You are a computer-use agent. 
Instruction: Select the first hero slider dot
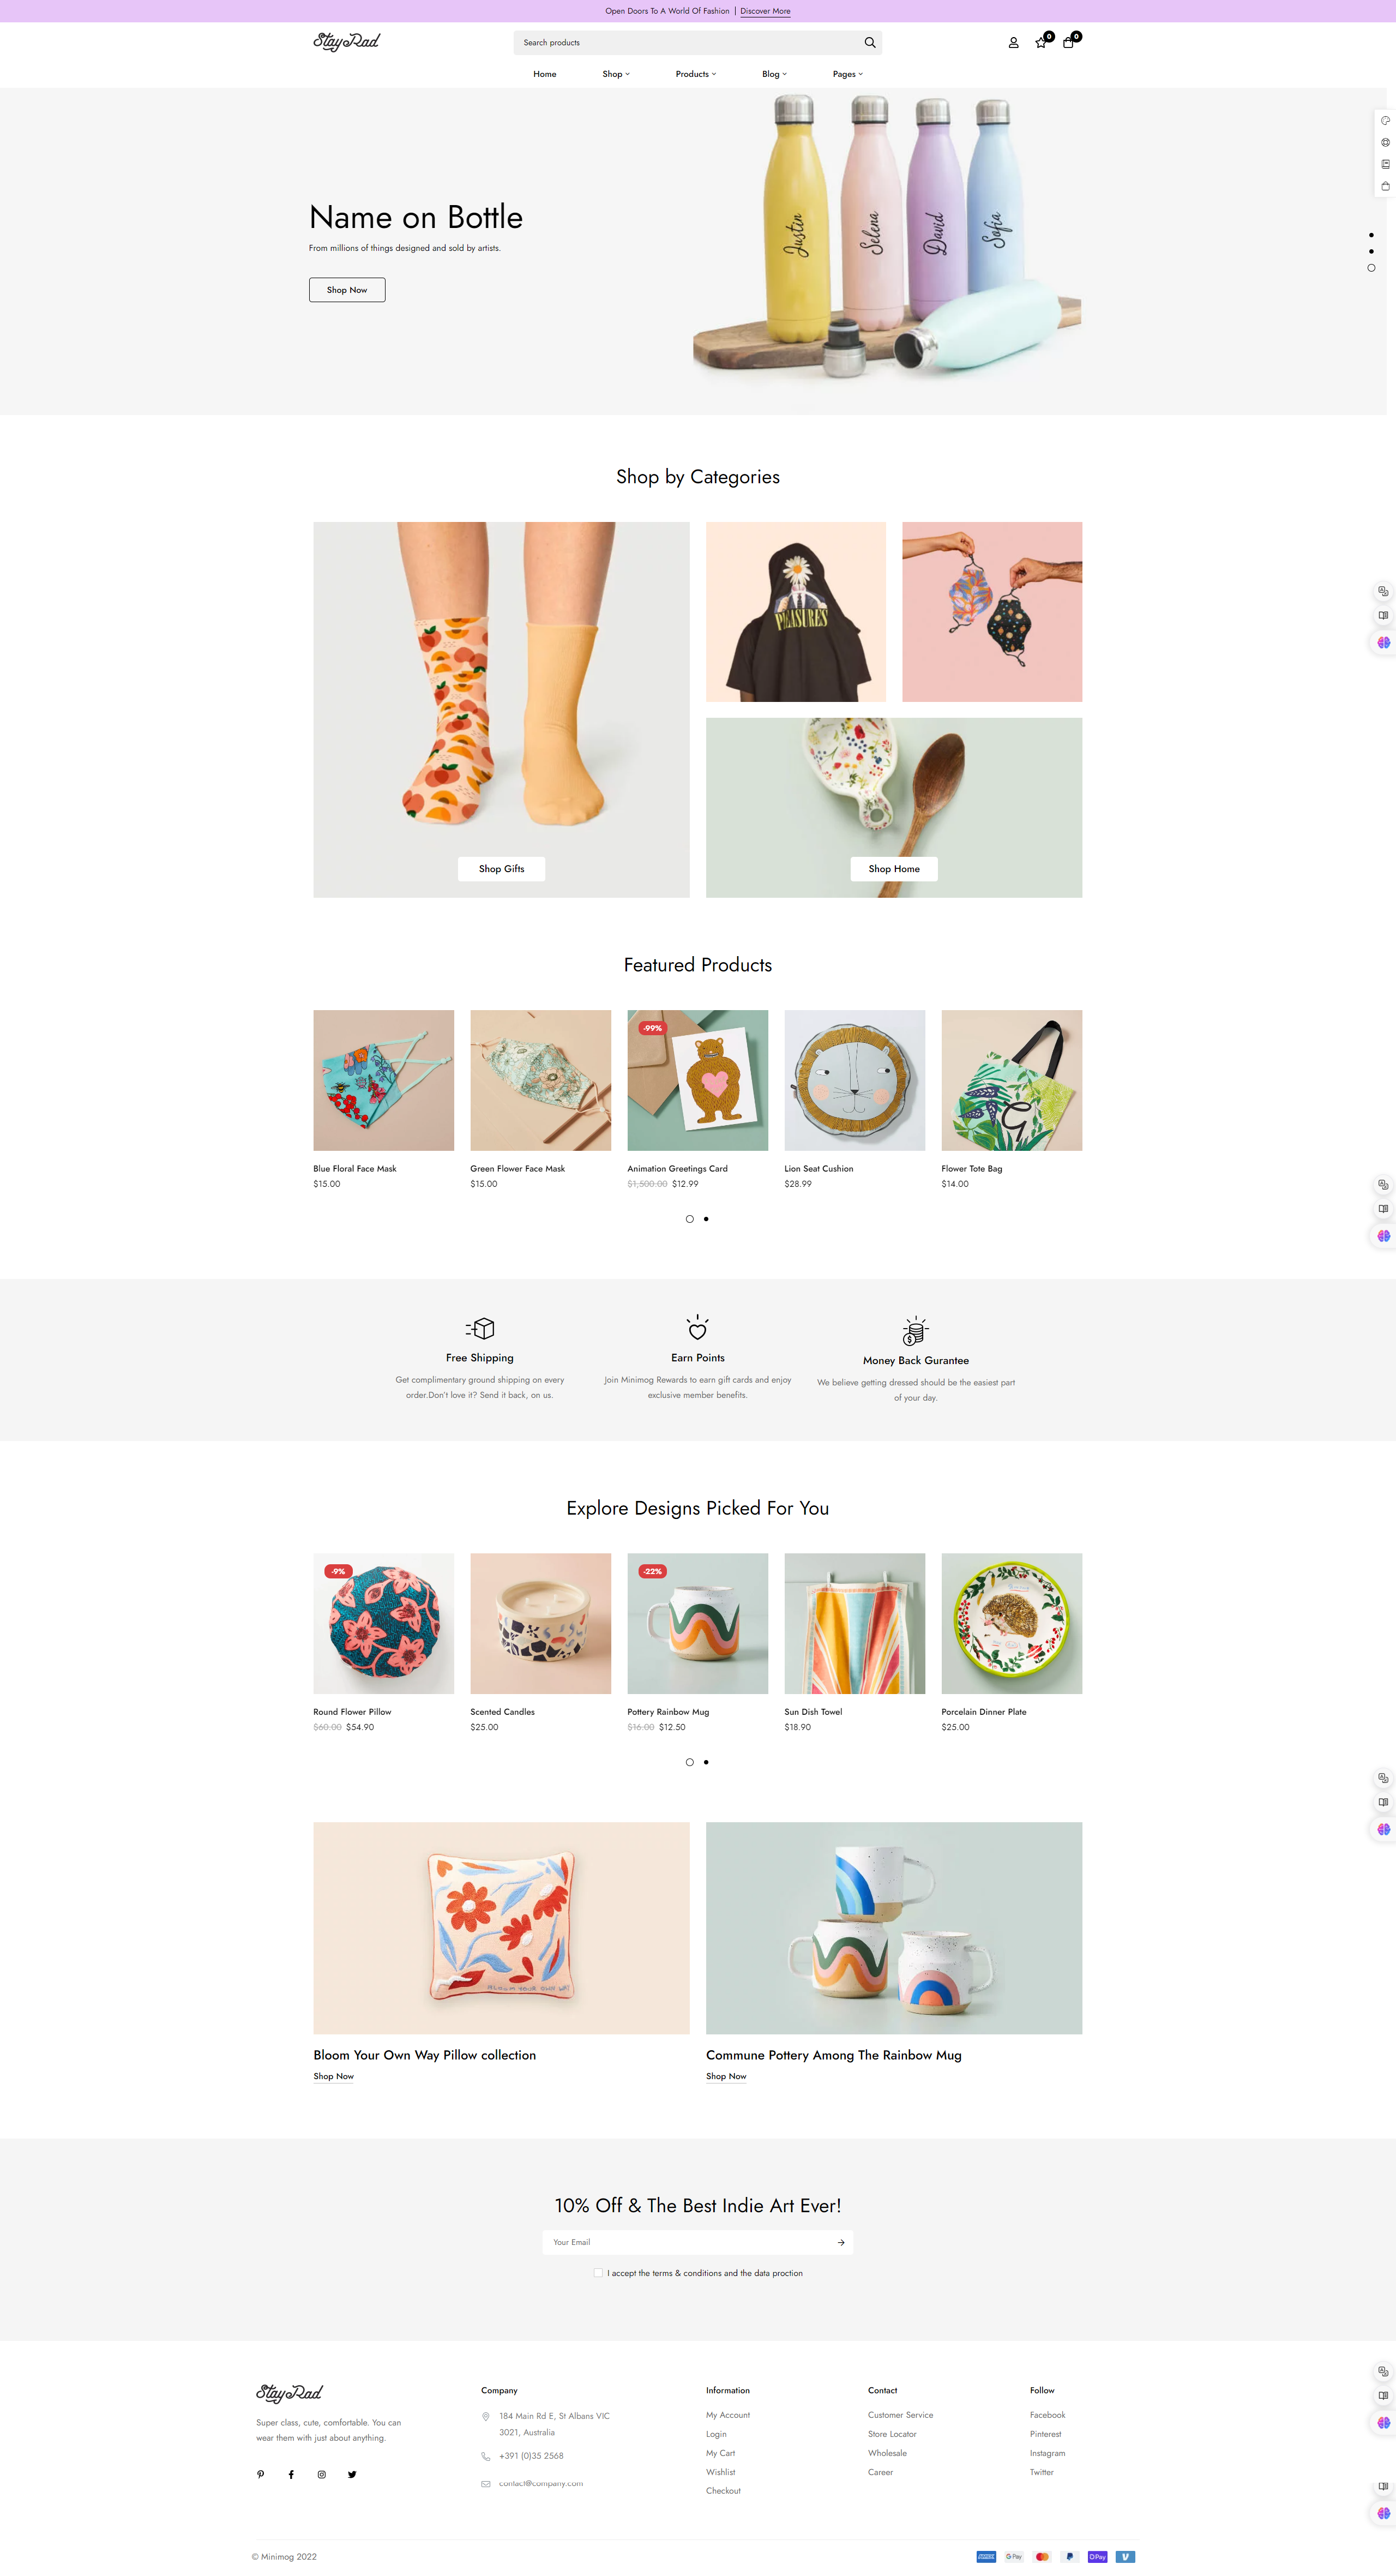1371,235
